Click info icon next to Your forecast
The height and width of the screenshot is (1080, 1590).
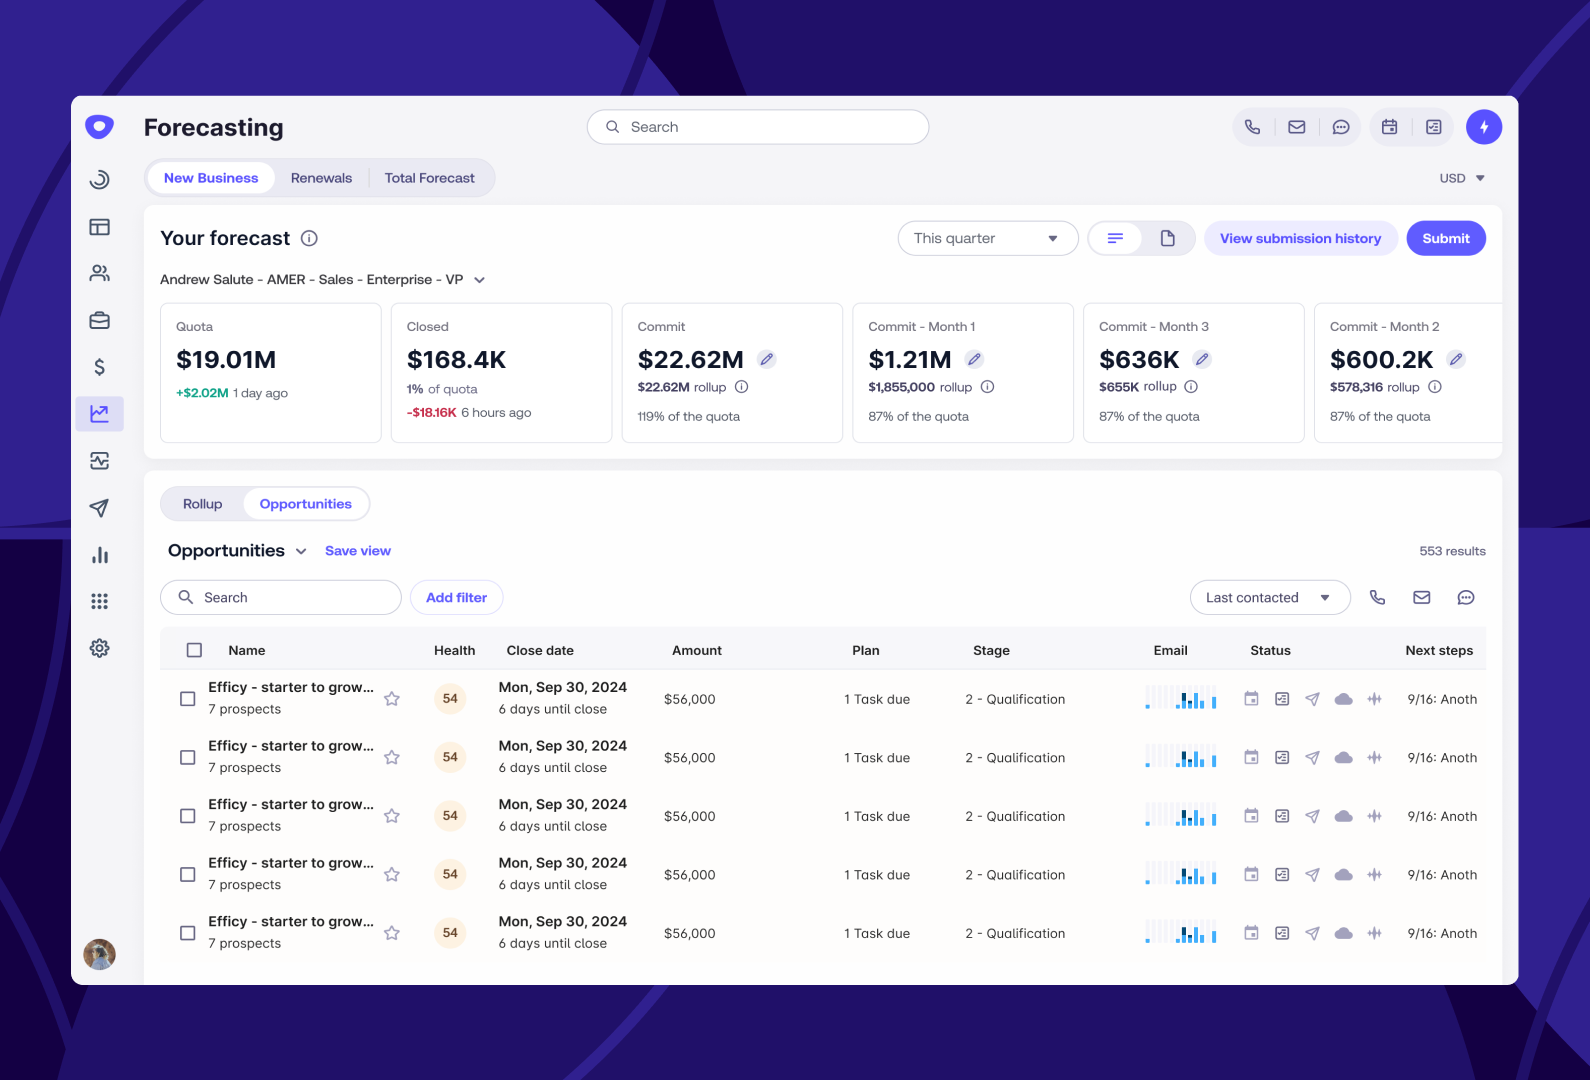pos(309,238)
